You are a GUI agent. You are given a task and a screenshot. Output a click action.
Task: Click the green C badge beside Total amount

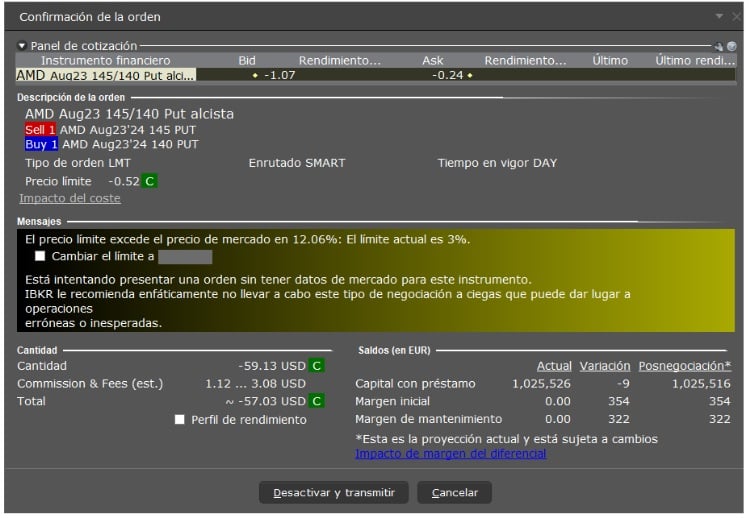(317, 401)
